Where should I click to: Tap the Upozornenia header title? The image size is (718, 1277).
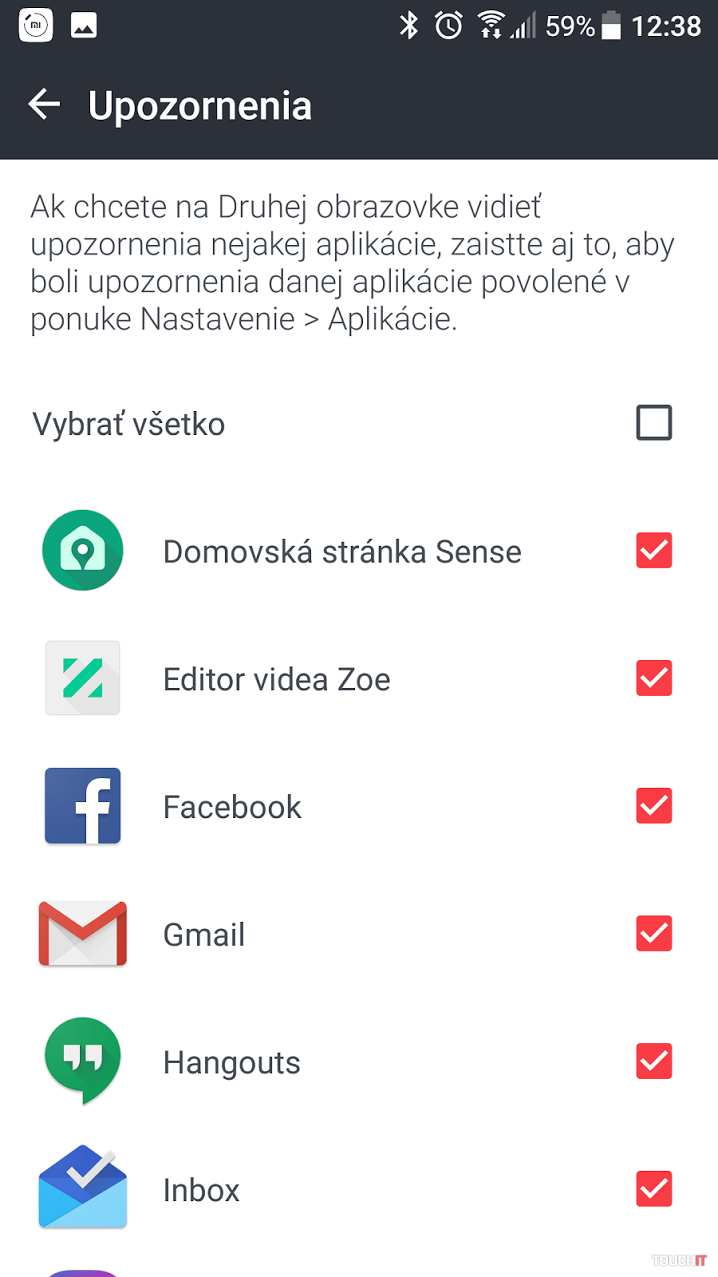point(200,106)
